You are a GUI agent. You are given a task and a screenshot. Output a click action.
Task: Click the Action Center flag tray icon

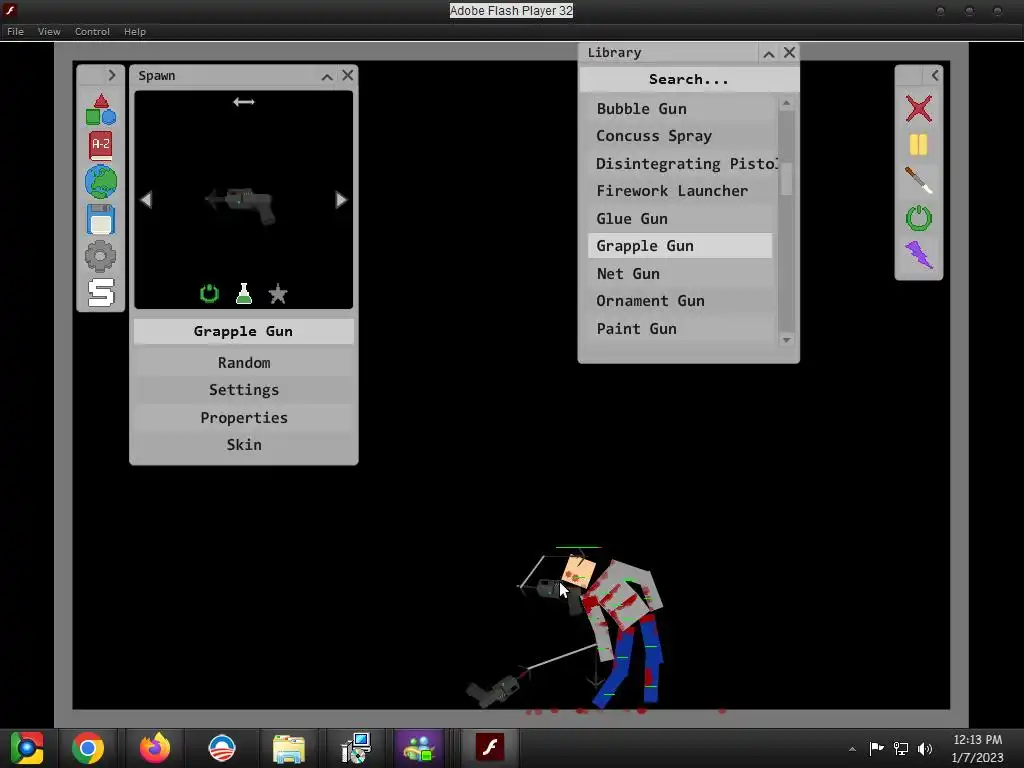[876, 748]
